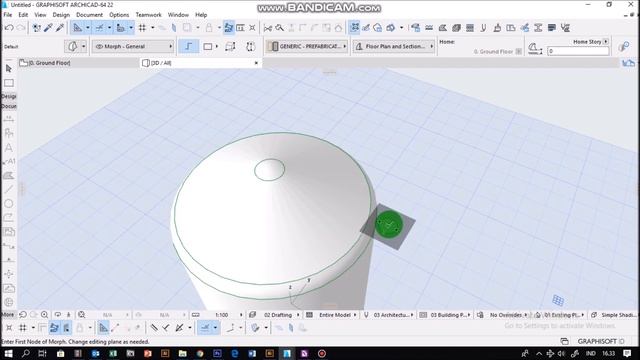Select the Inject Parameters syringe icon
The image size is (640, 360).
(x=60, y=28)
